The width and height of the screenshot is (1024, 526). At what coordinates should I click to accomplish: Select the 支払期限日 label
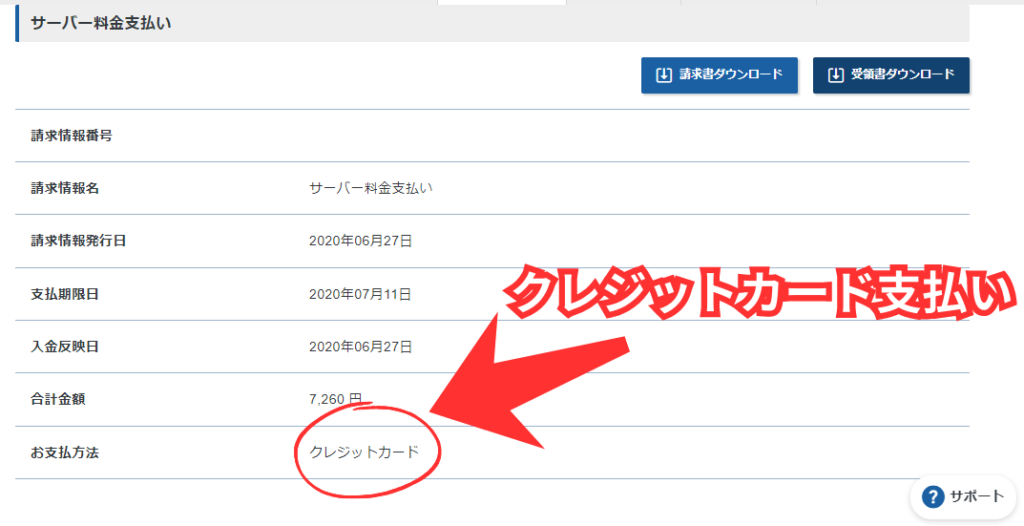[x=65, y=294]
